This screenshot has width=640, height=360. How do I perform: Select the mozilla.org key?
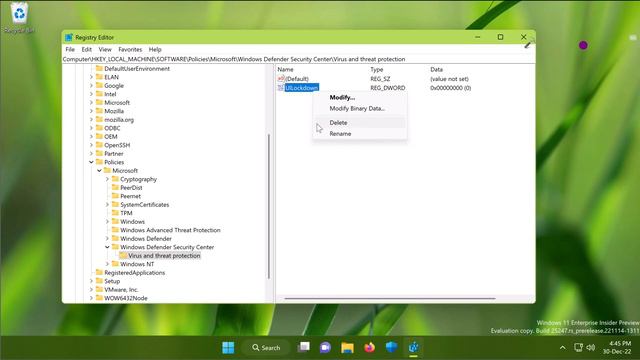click(x=119, y=120)
